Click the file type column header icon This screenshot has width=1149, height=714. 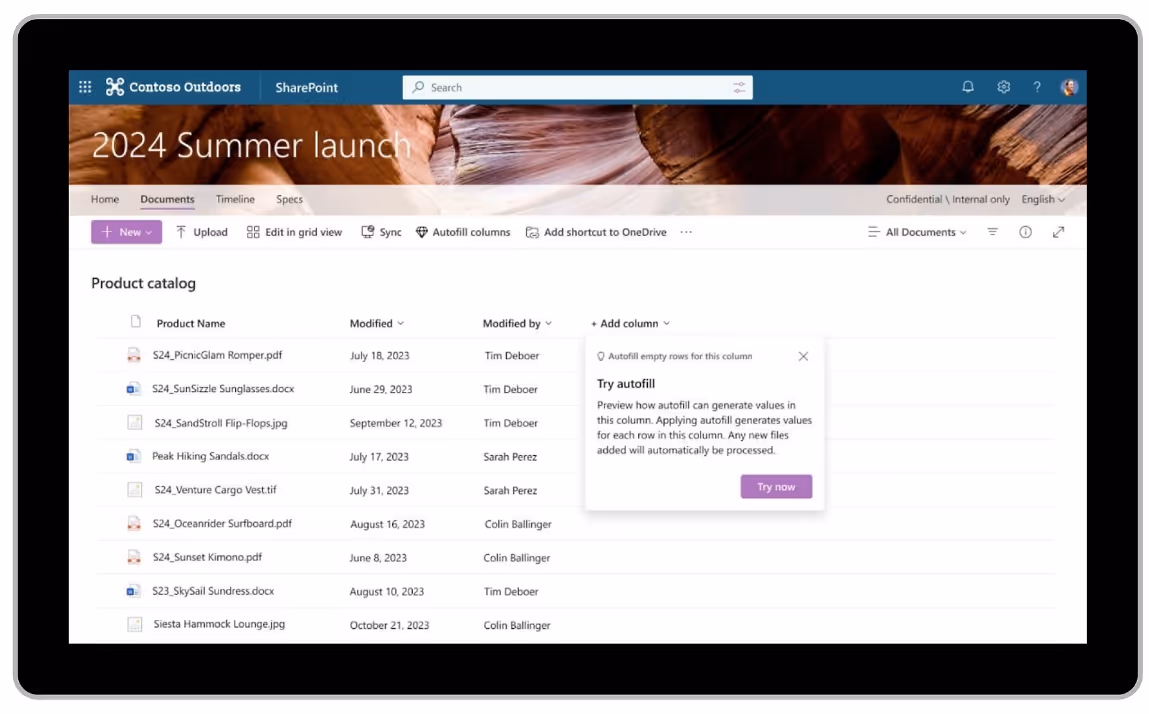[136, 321]
